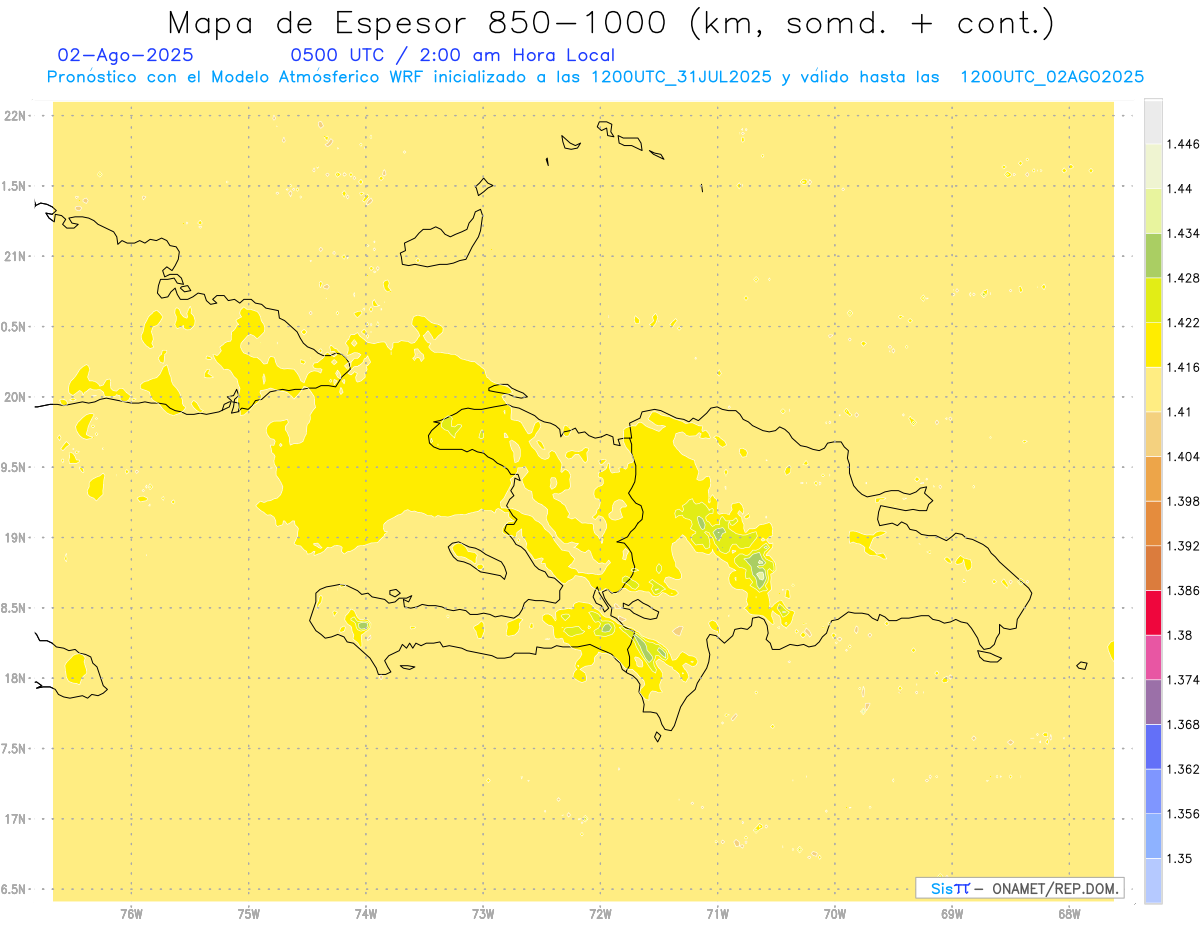This screenshot has width=1200, height=927.
Task: Click the legend value 1.362
Action: coord(1183,769)
